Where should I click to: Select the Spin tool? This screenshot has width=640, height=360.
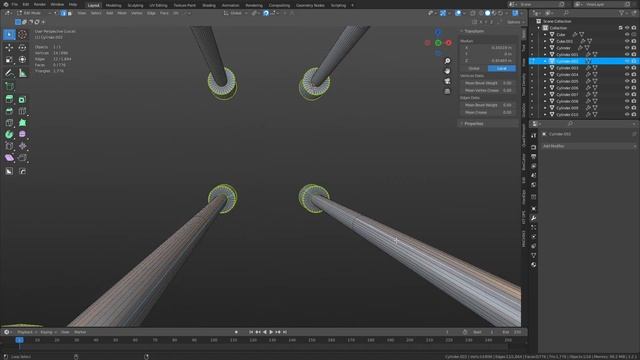pyautogui.click(x=9, y=134)
